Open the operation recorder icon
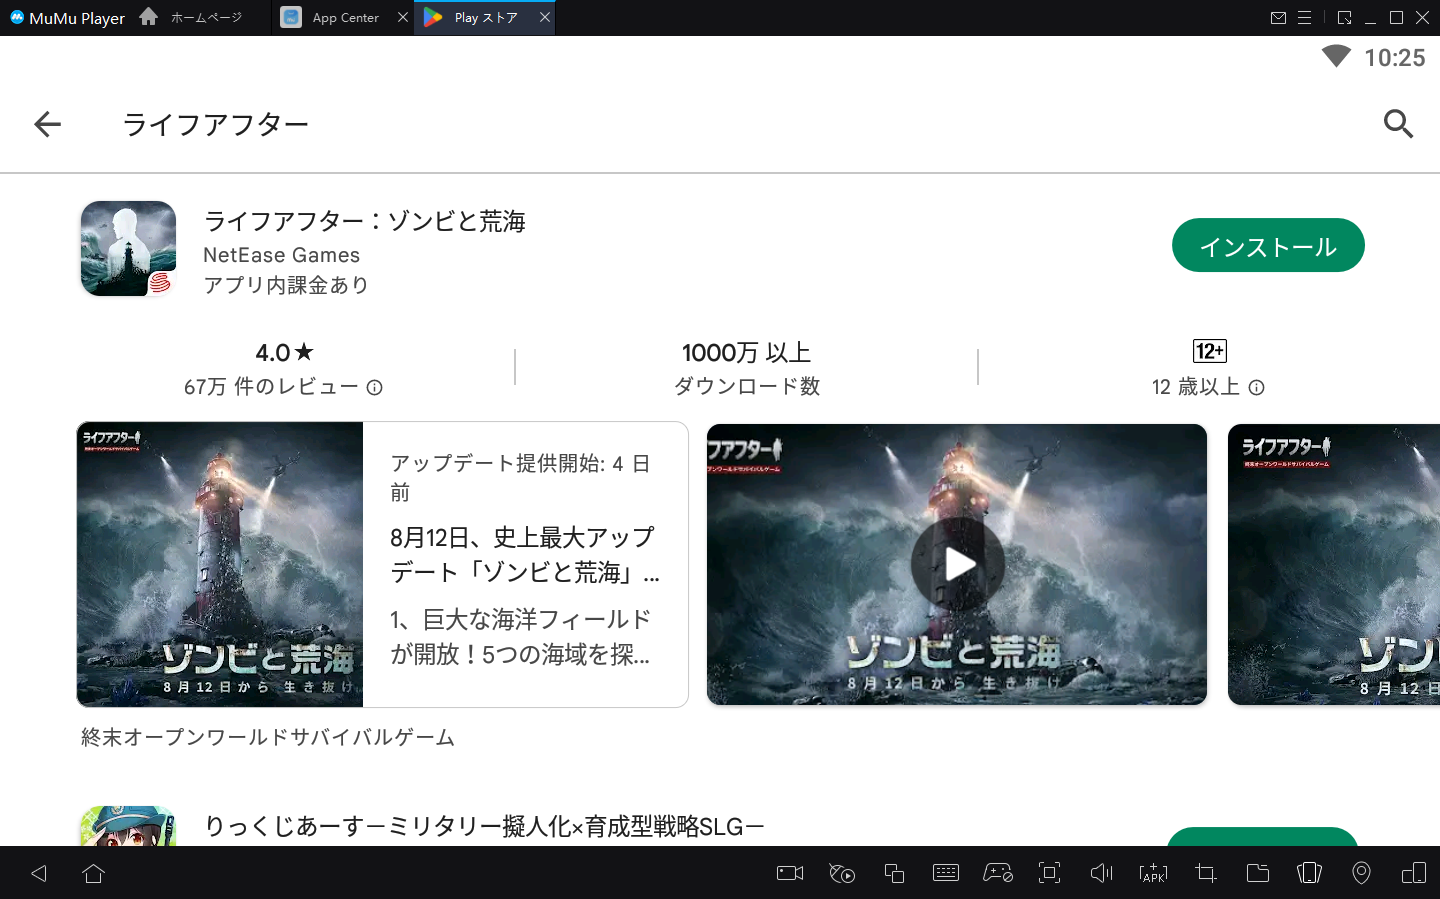The image size is (1440, 899). tap(842, 873)
